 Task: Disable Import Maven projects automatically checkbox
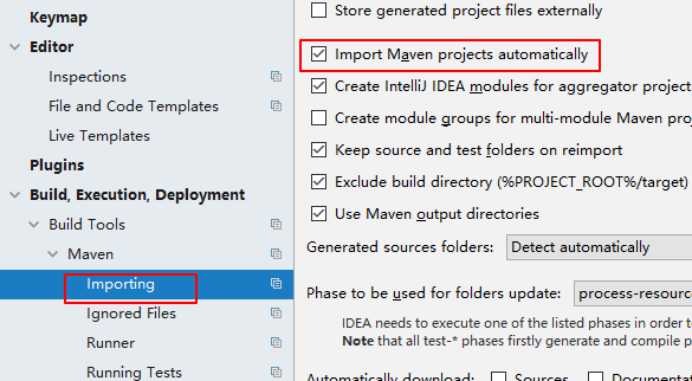pos(319,54)
